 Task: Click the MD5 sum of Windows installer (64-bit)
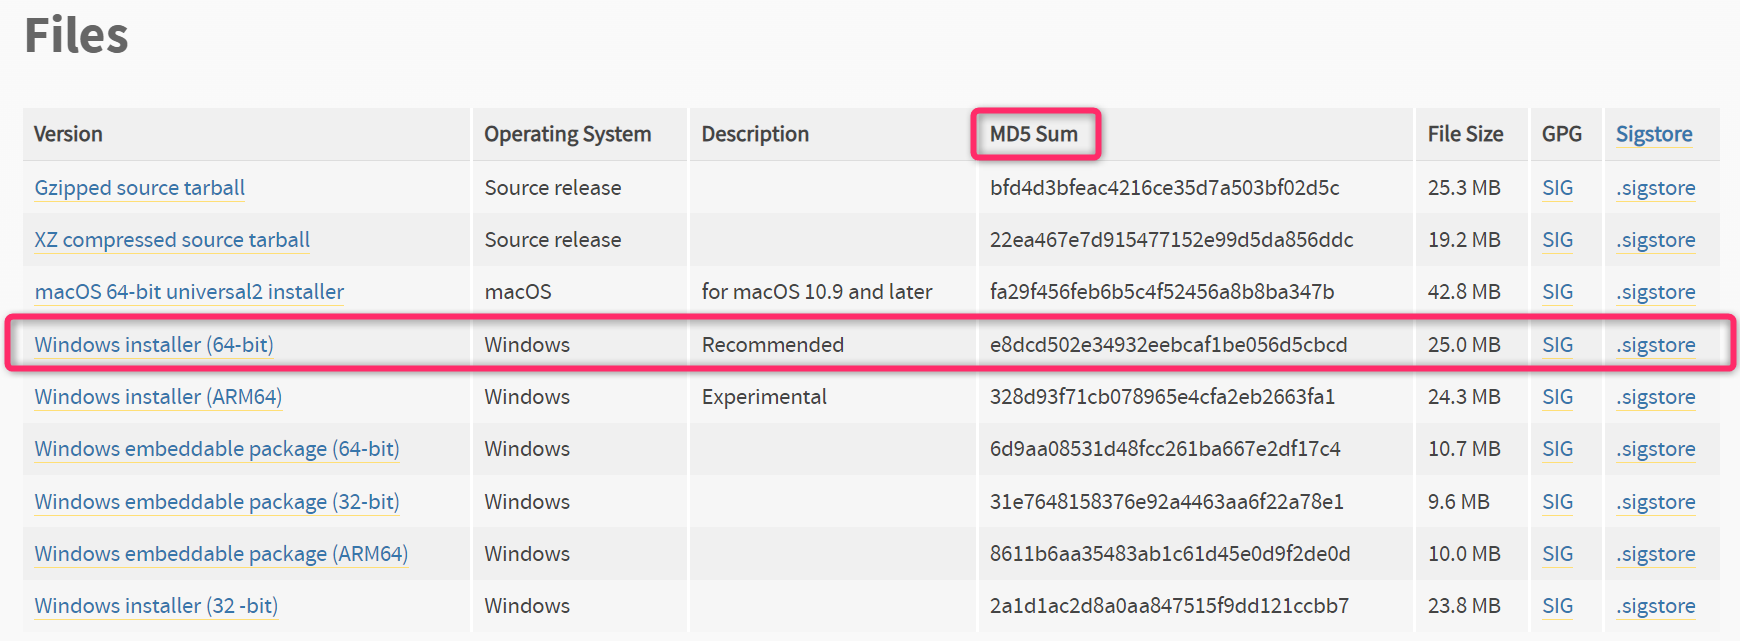tap(1168, 345)
